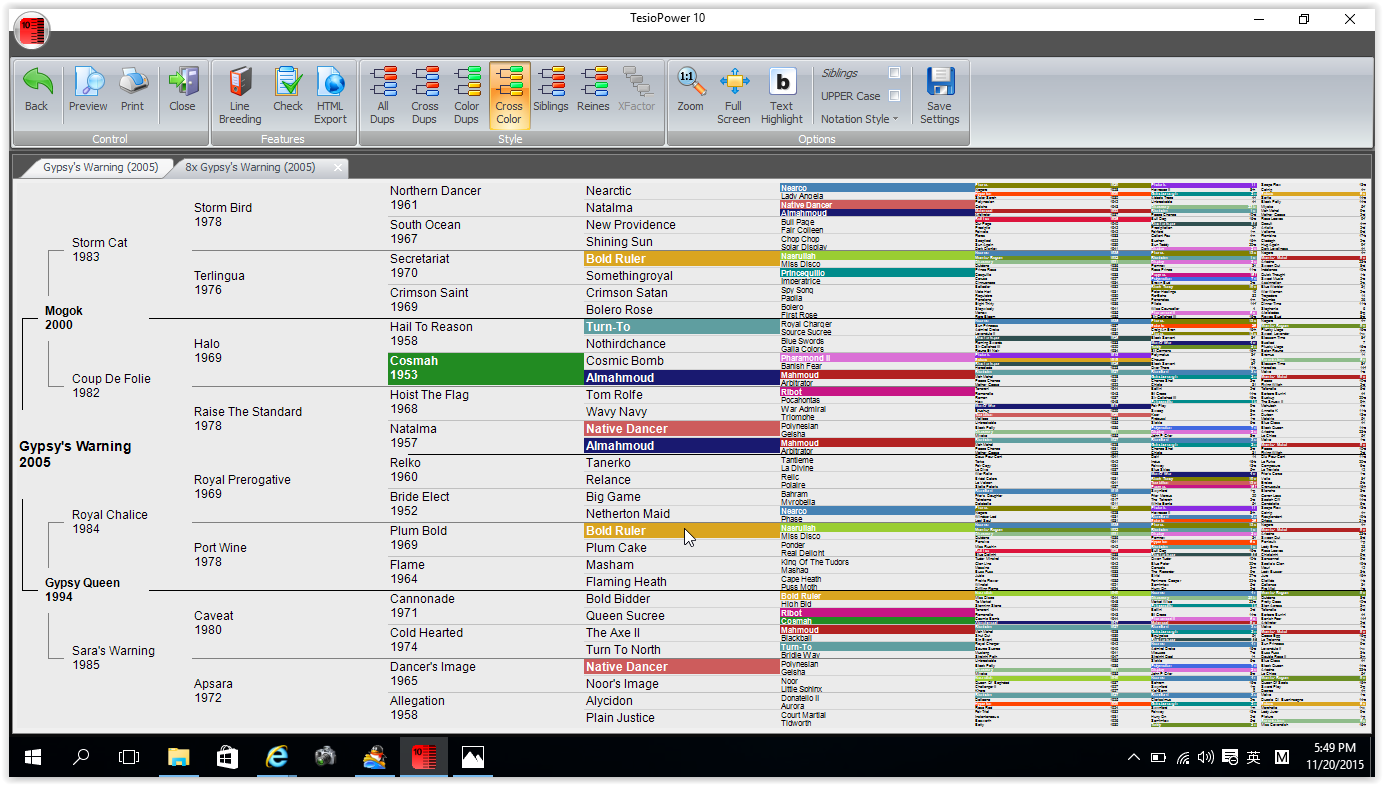Click Native Dancer cell above Noor's Image

point(681,667)
